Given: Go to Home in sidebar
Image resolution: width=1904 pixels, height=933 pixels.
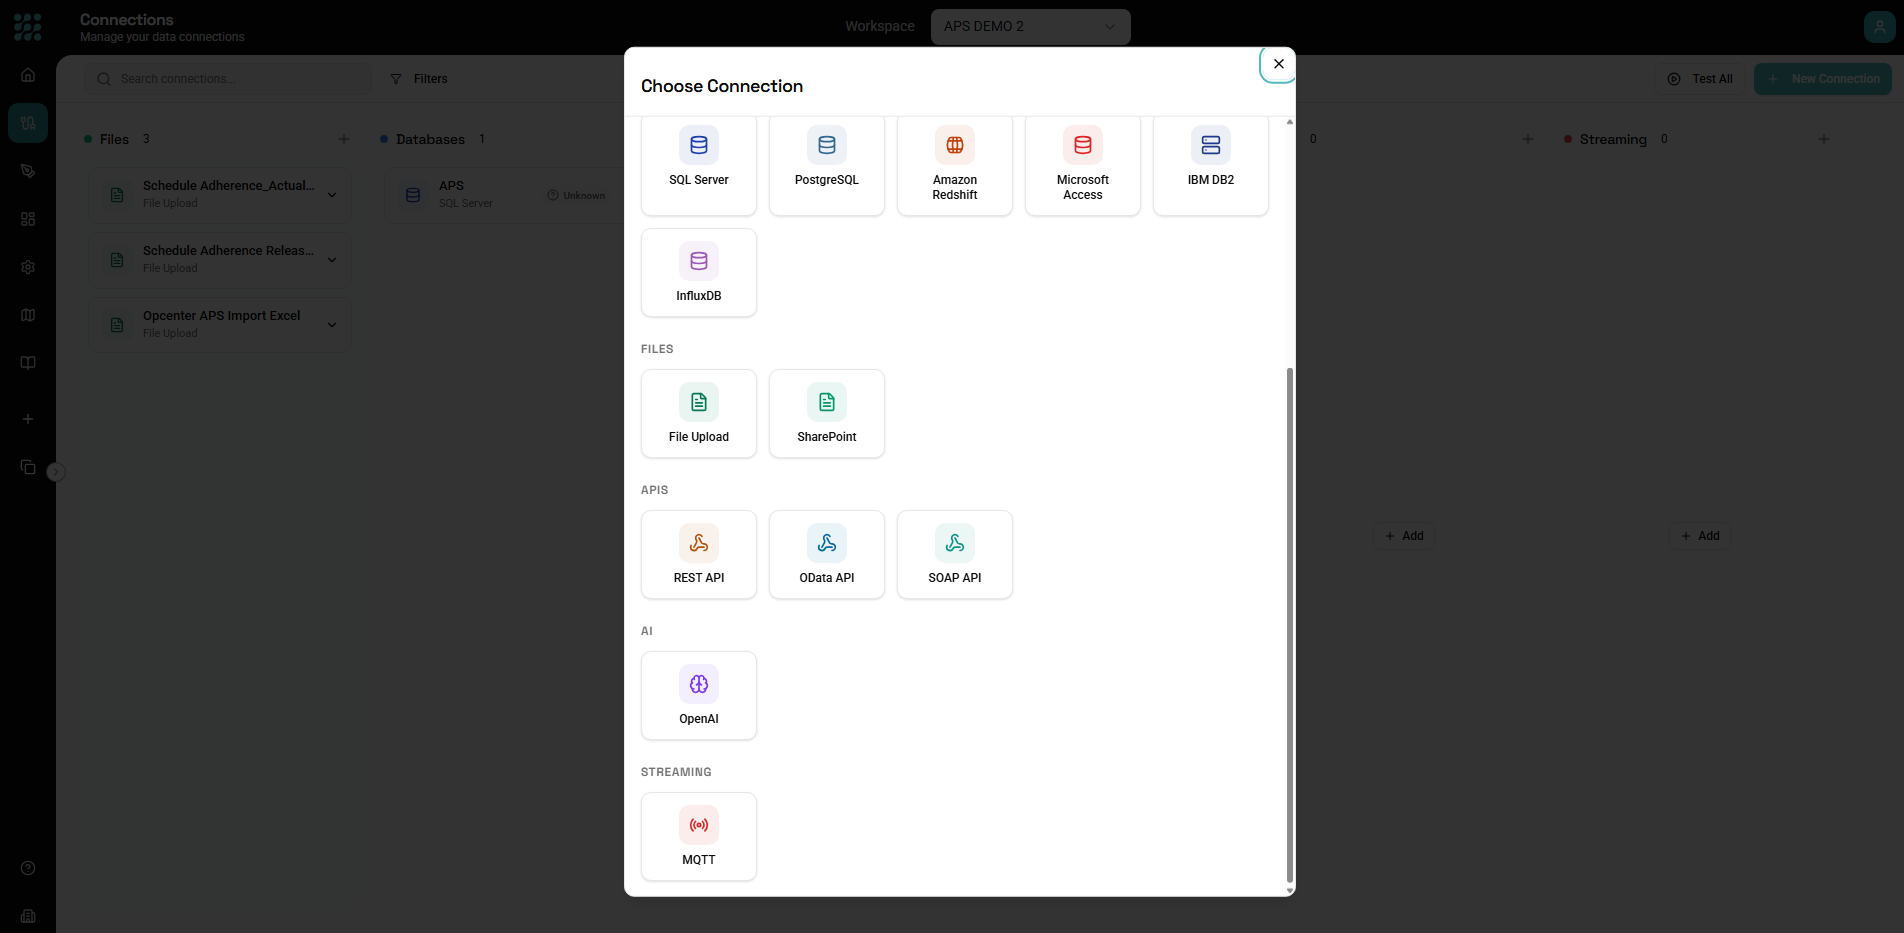Looking at the screenshot, I should point(28,75).
